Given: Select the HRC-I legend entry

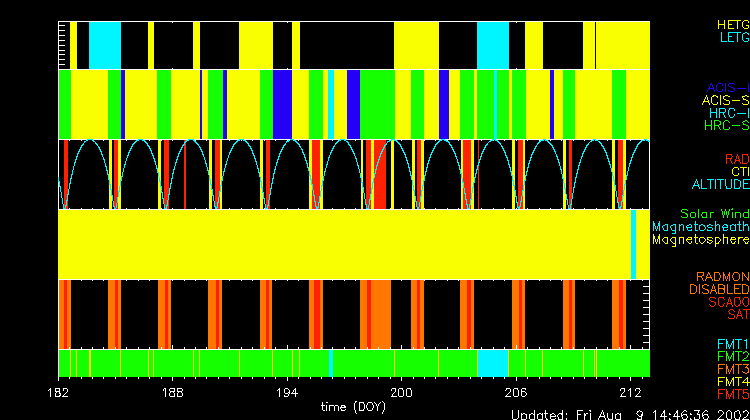Looking at the screenshot, I should tap(728, 114).
